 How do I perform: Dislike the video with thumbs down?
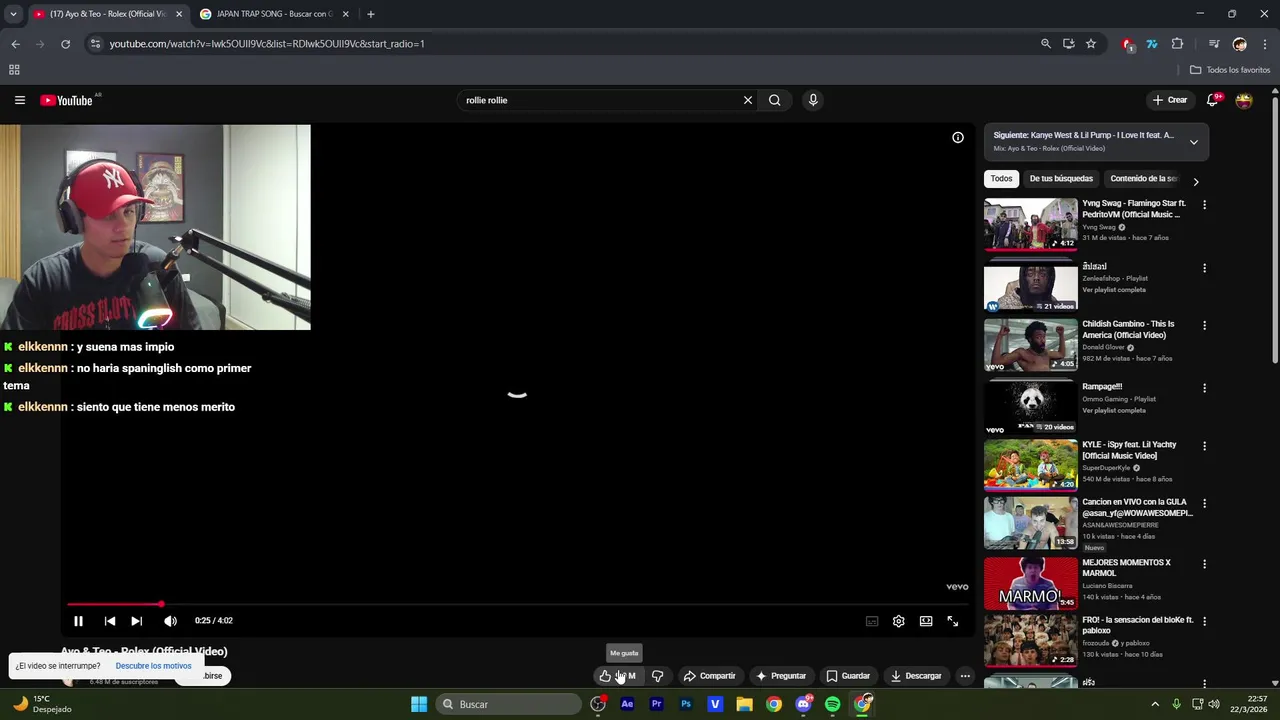[x=657, y=676]
